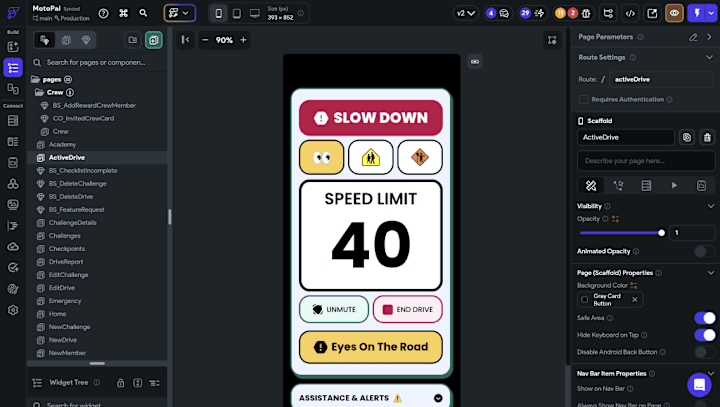The height and width of the screenshot is (407, 720).
Task: Collapse the pages folder
Action: coord(35,79)
